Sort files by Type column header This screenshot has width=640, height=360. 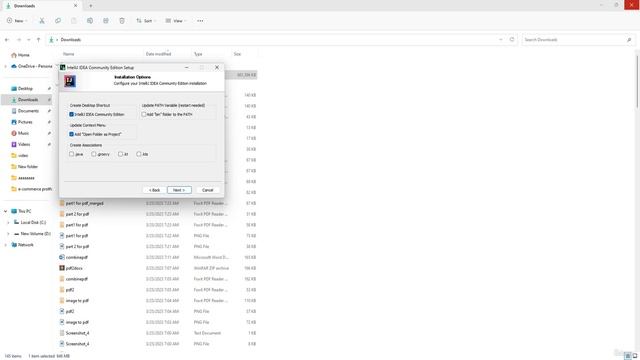(x=198, y=54)
